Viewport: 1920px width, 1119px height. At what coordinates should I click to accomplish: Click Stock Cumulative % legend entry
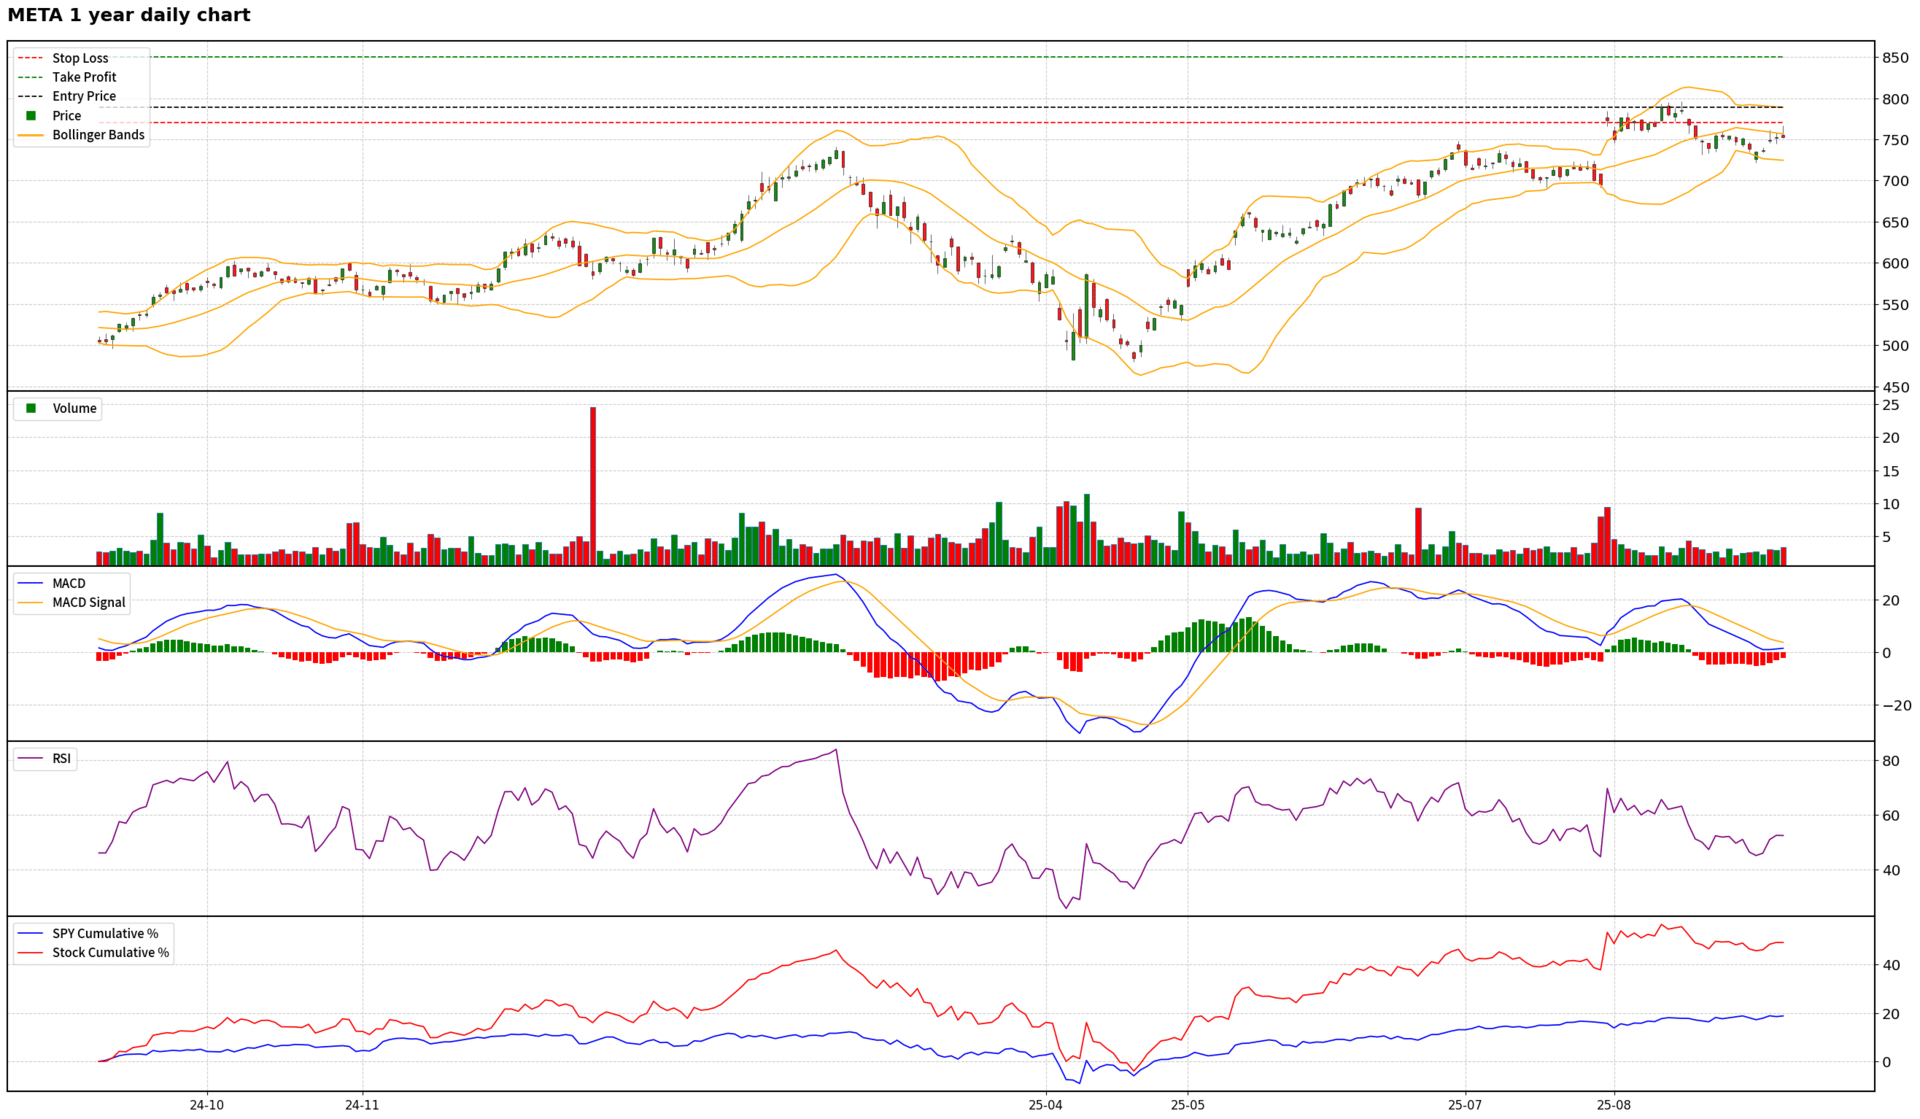(110, 952)
